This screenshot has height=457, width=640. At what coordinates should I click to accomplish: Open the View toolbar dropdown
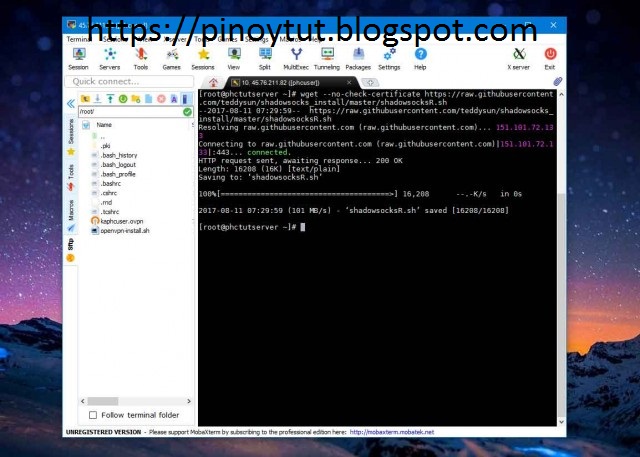click(x=234, y=59)
